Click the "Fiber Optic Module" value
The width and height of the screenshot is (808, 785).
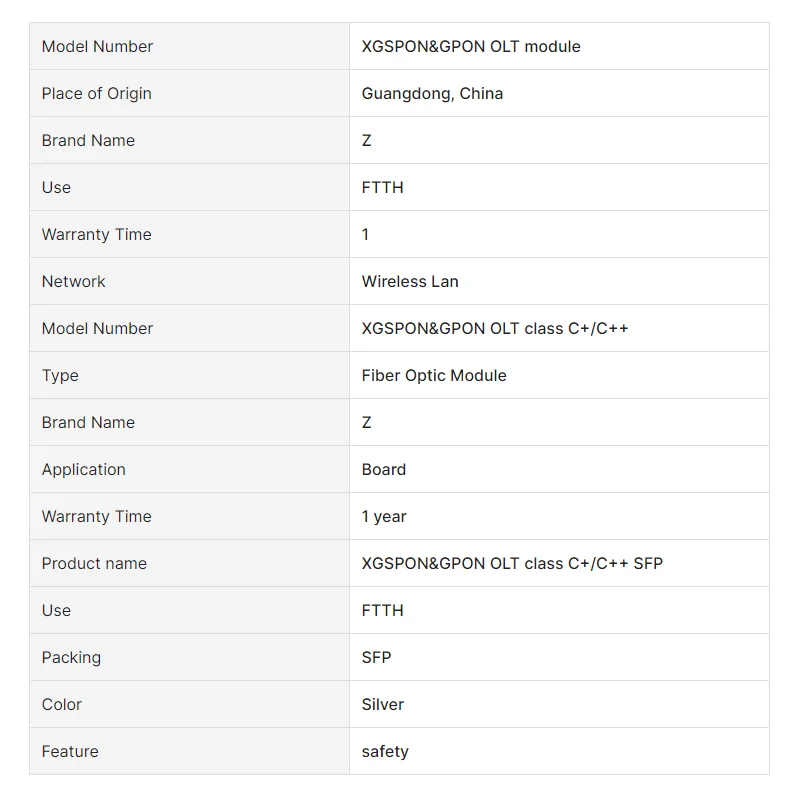click(x=434, y=375)
